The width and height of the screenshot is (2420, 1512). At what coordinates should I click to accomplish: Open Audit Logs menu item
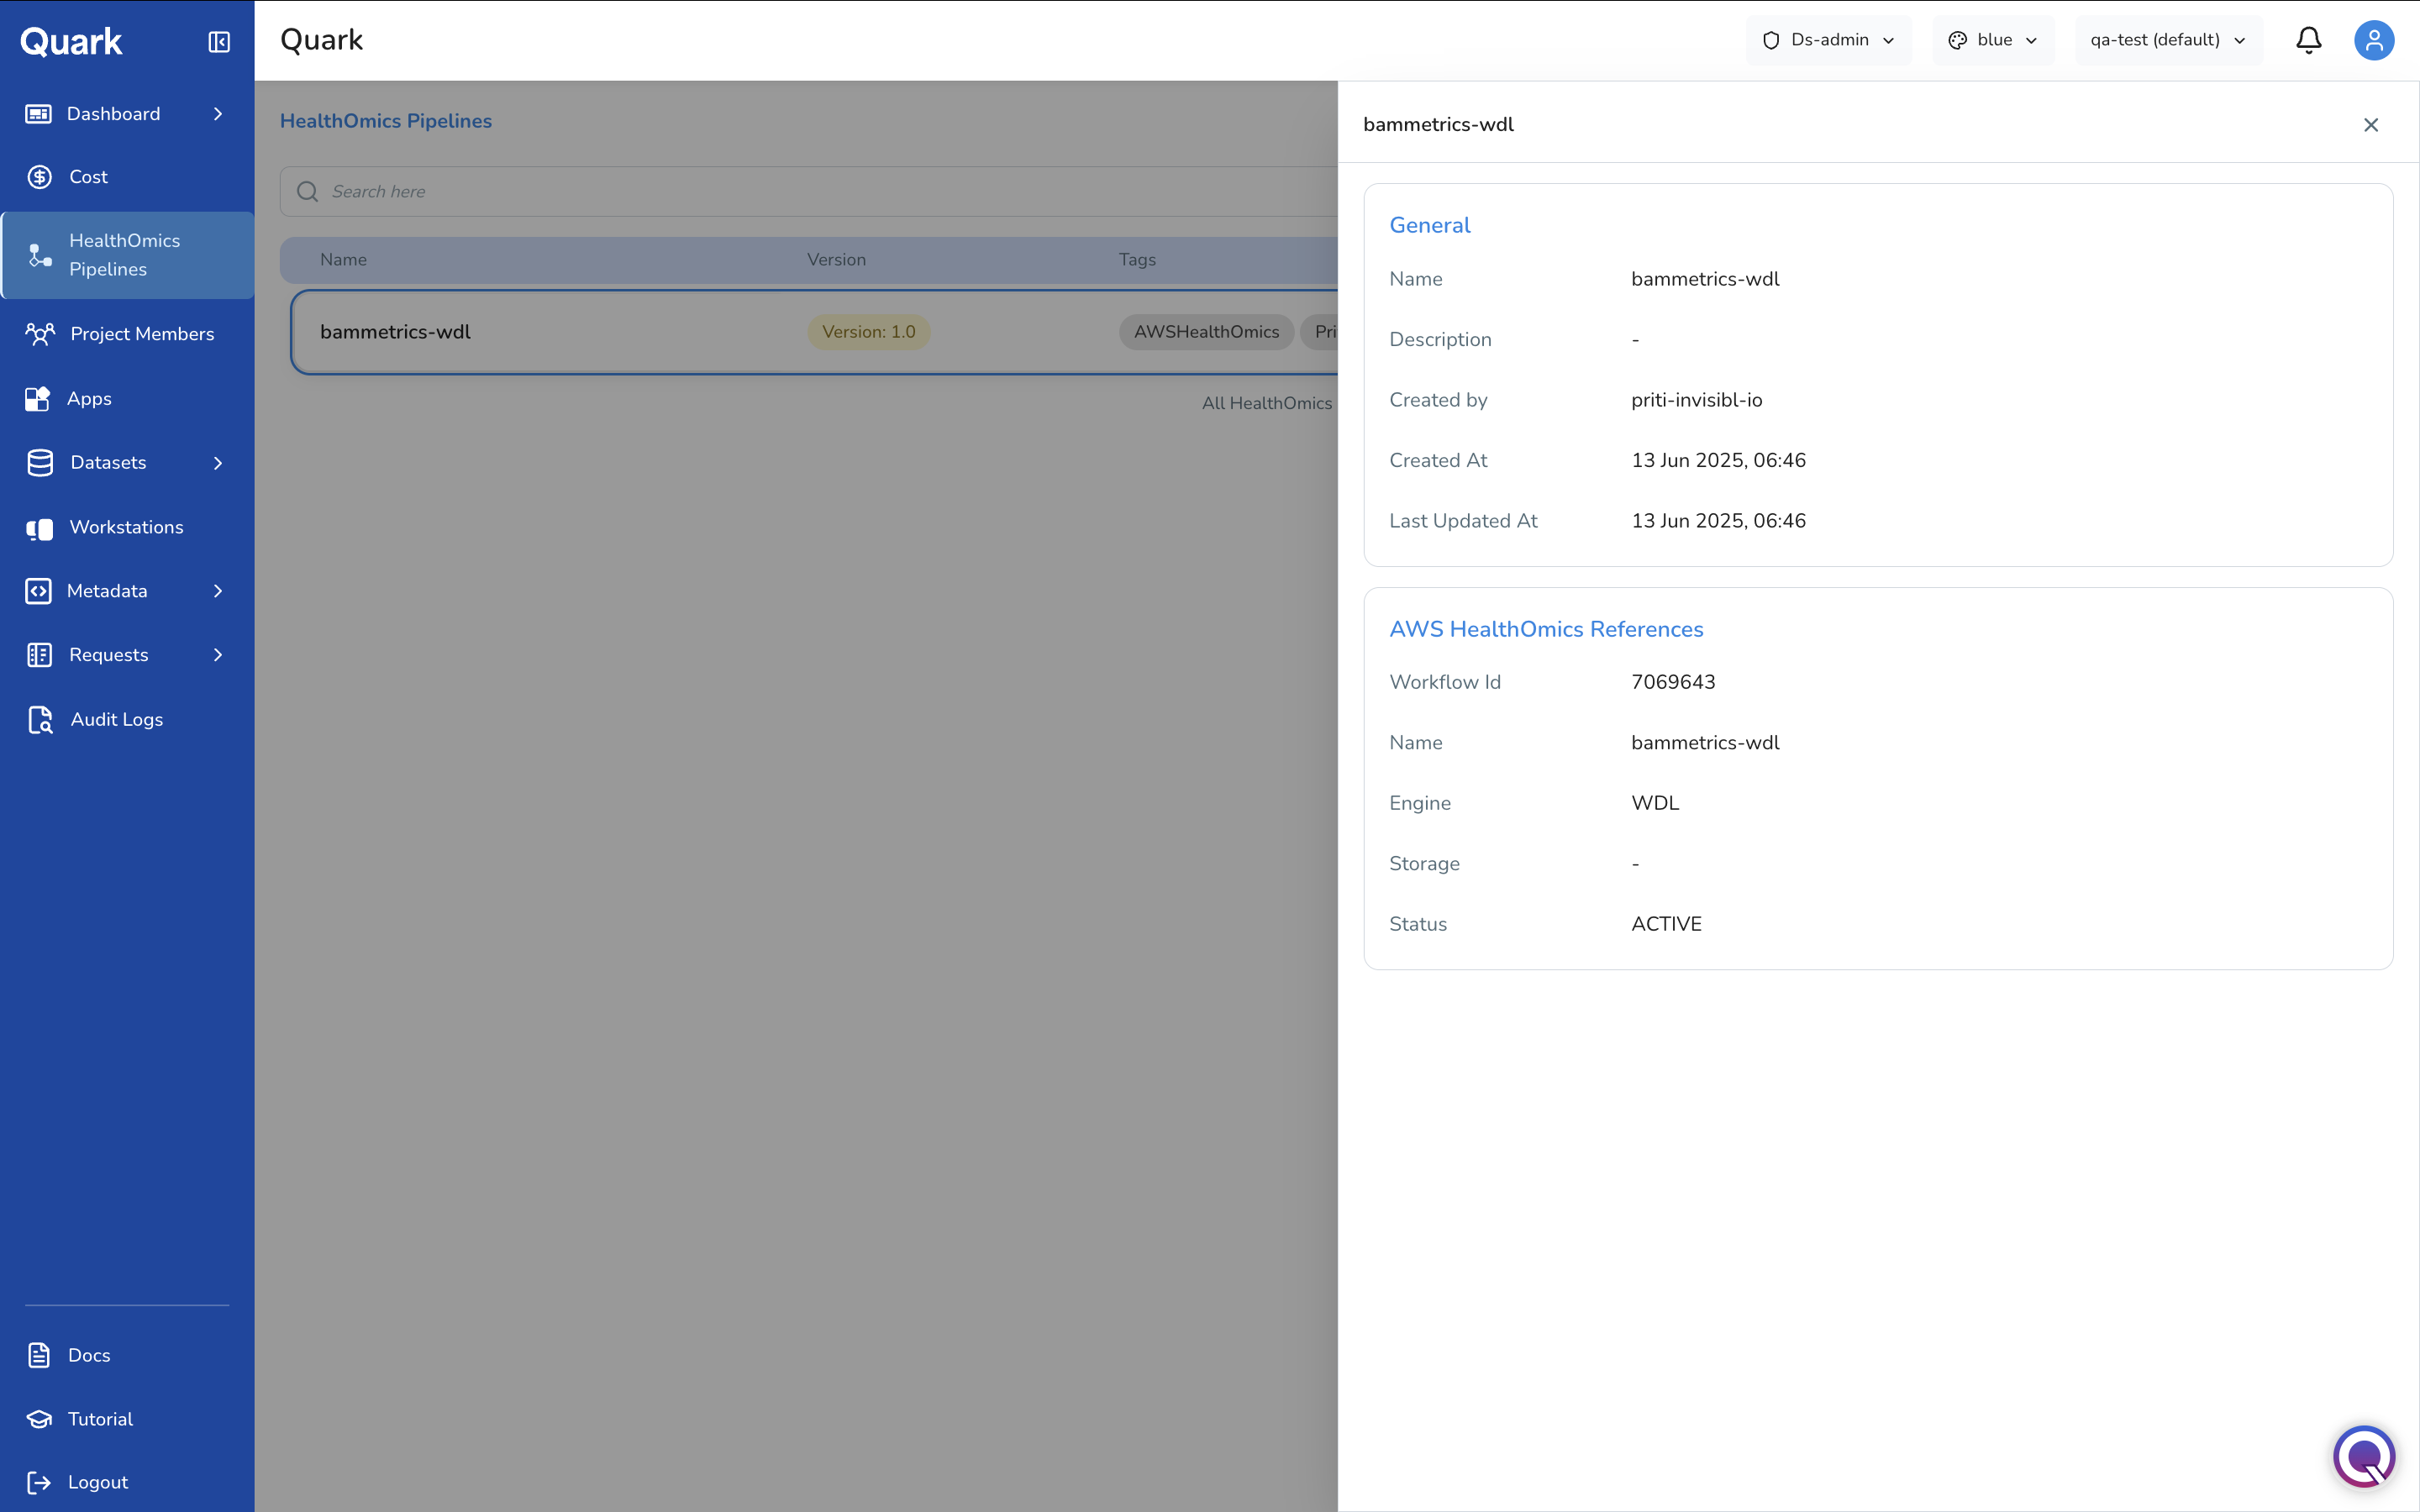point(127,720)
